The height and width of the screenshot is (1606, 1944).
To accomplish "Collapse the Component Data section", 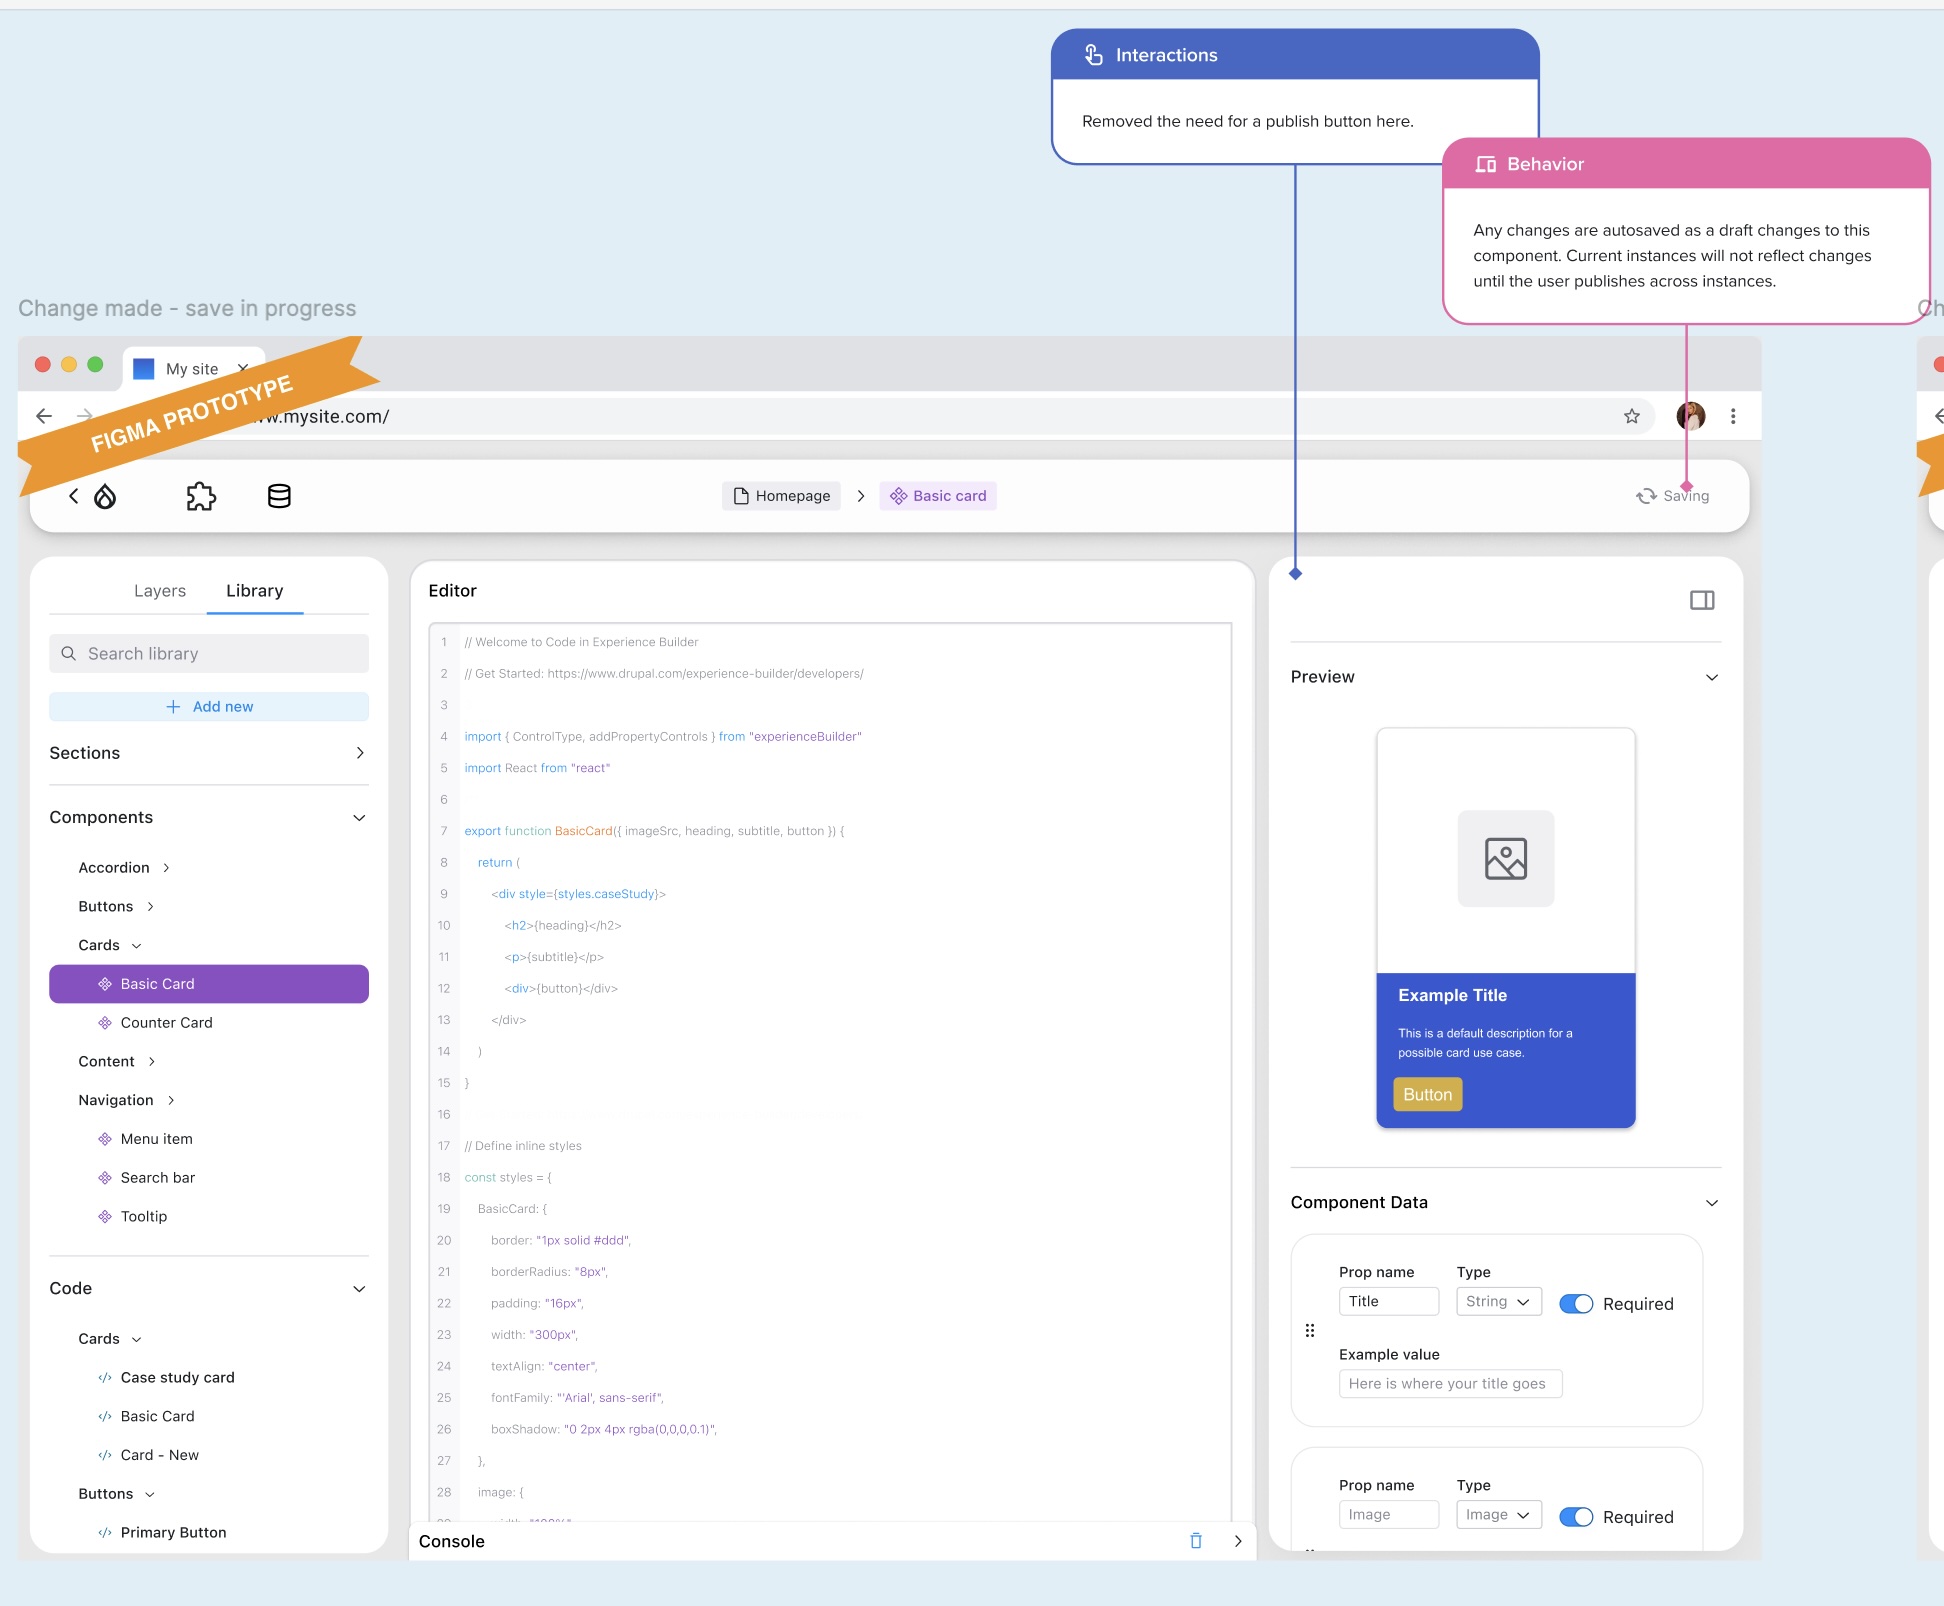I will click(1711, 1202).
